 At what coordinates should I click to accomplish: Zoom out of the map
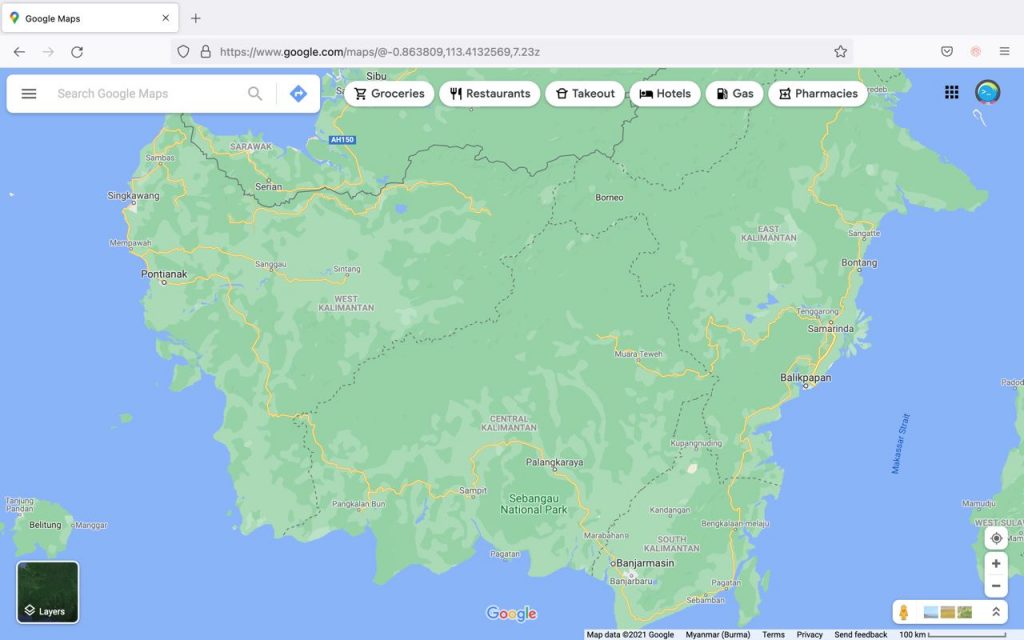(x=996, y=586)
